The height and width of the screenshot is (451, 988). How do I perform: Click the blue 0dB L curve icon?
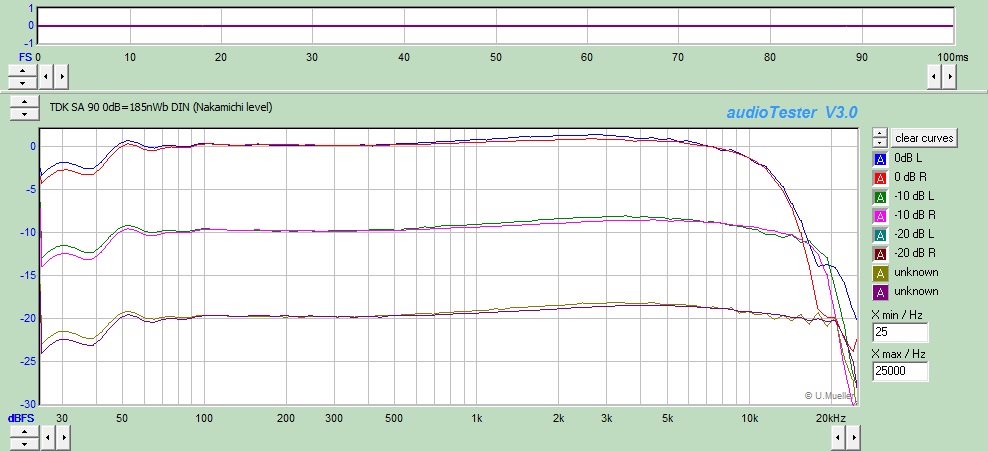click(880, 159)
